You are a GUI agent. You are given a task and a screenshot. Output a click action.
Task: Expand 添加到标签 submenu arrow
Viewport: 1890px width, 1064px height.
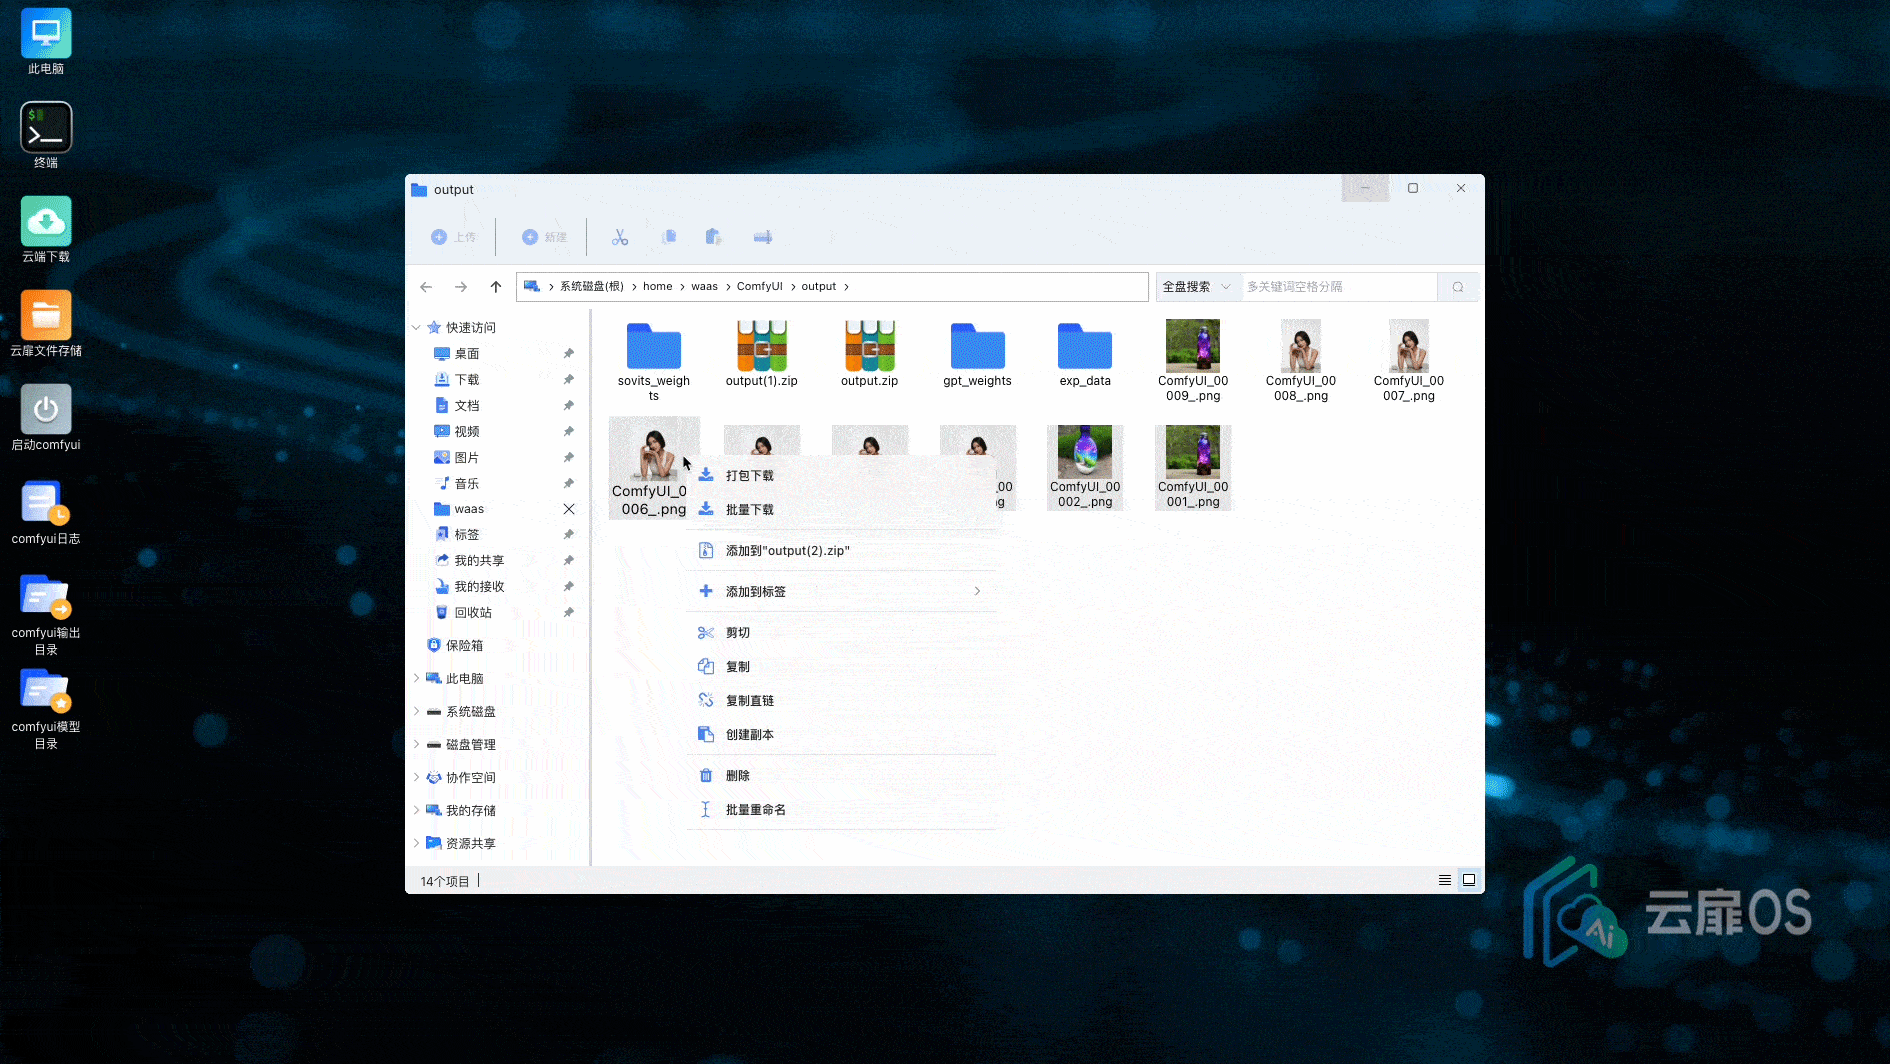point(977,592)
